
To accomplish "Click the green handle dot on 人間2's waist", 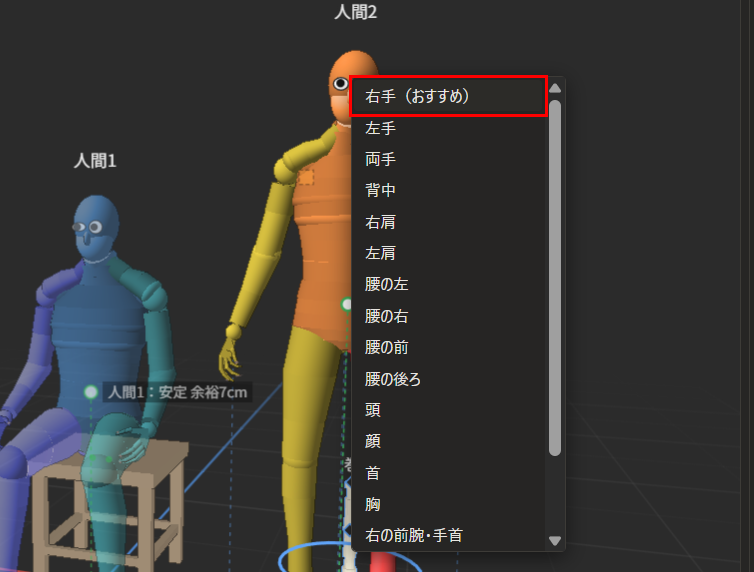I will (347, 304).
